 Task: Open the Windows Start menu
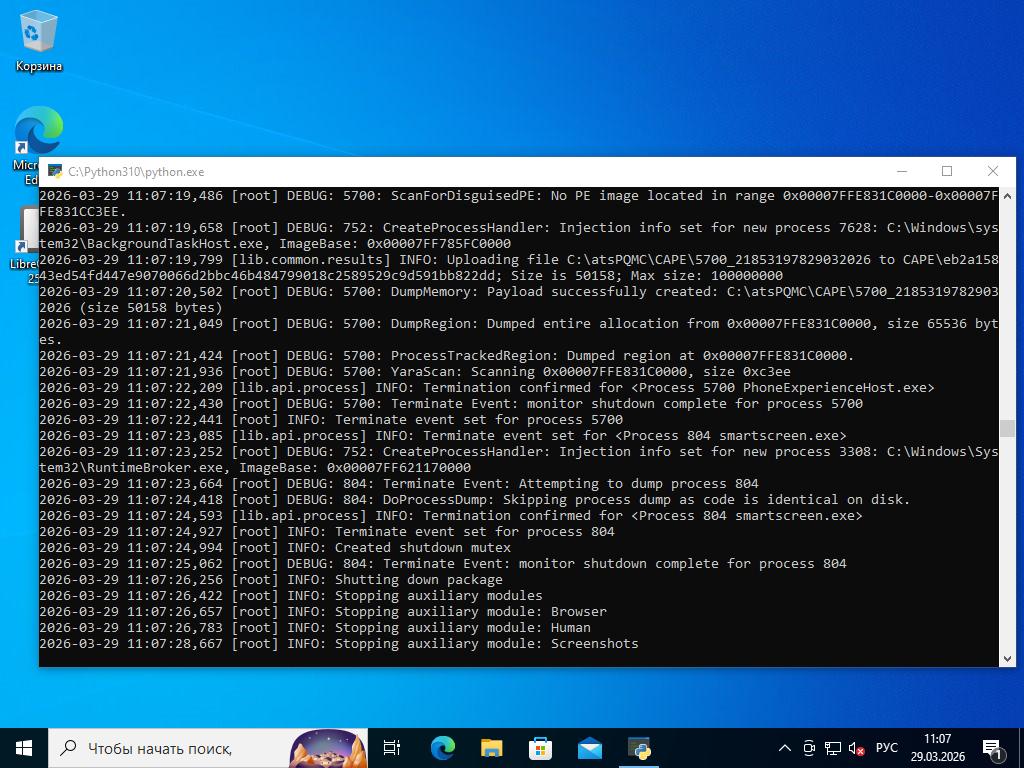pos(24,747)
